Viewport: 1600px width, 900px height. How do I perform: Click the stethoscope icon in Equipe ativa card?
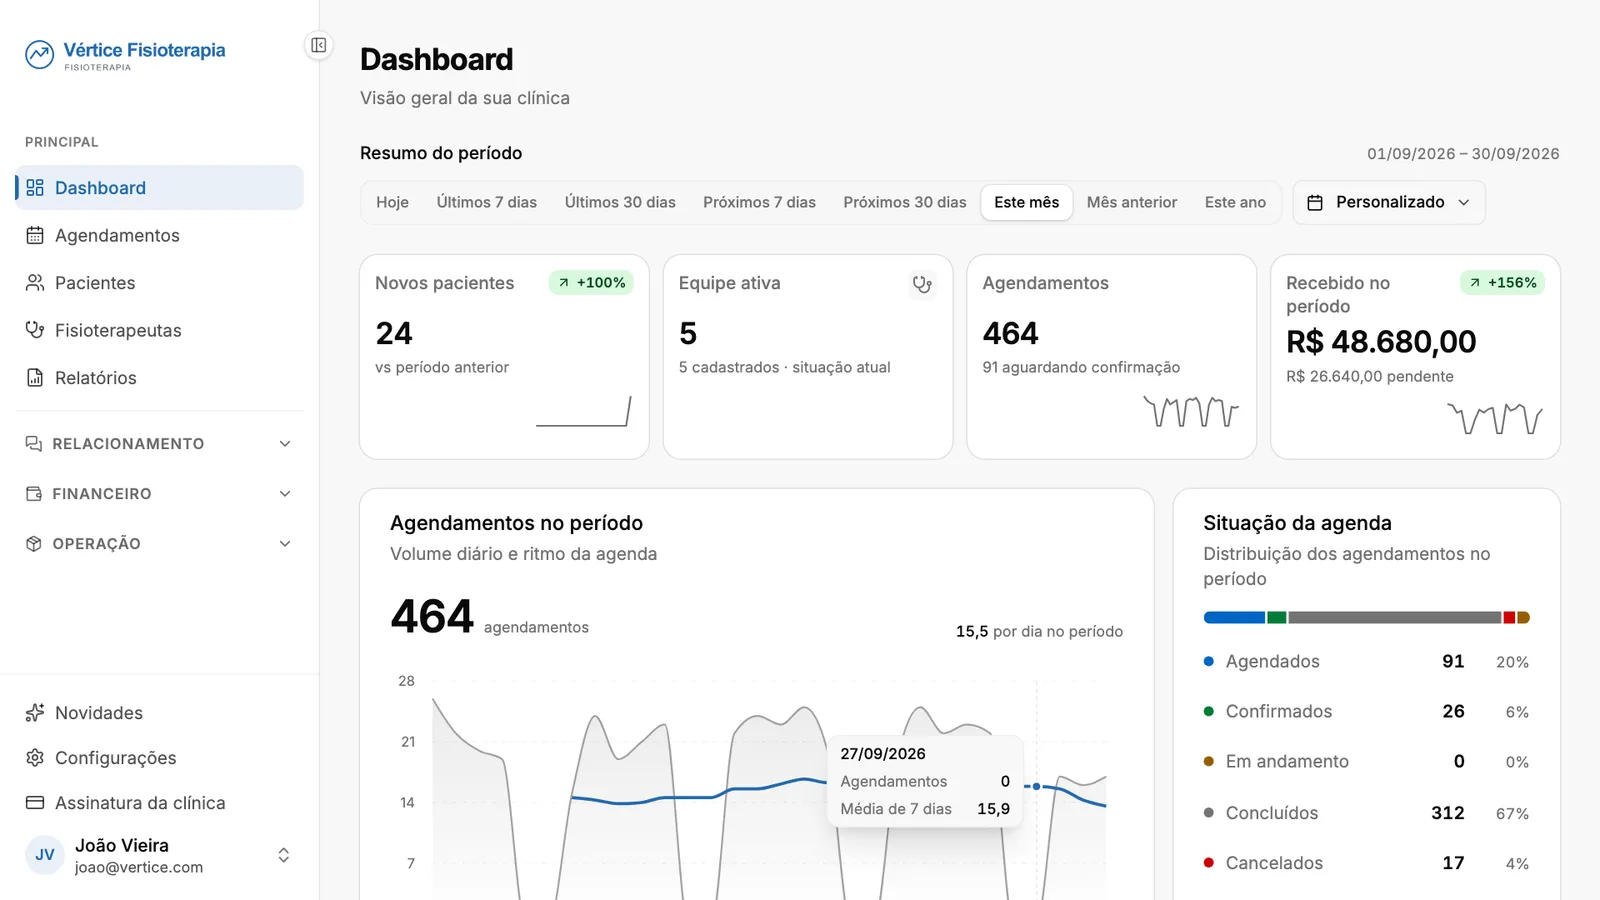point(922,284)
